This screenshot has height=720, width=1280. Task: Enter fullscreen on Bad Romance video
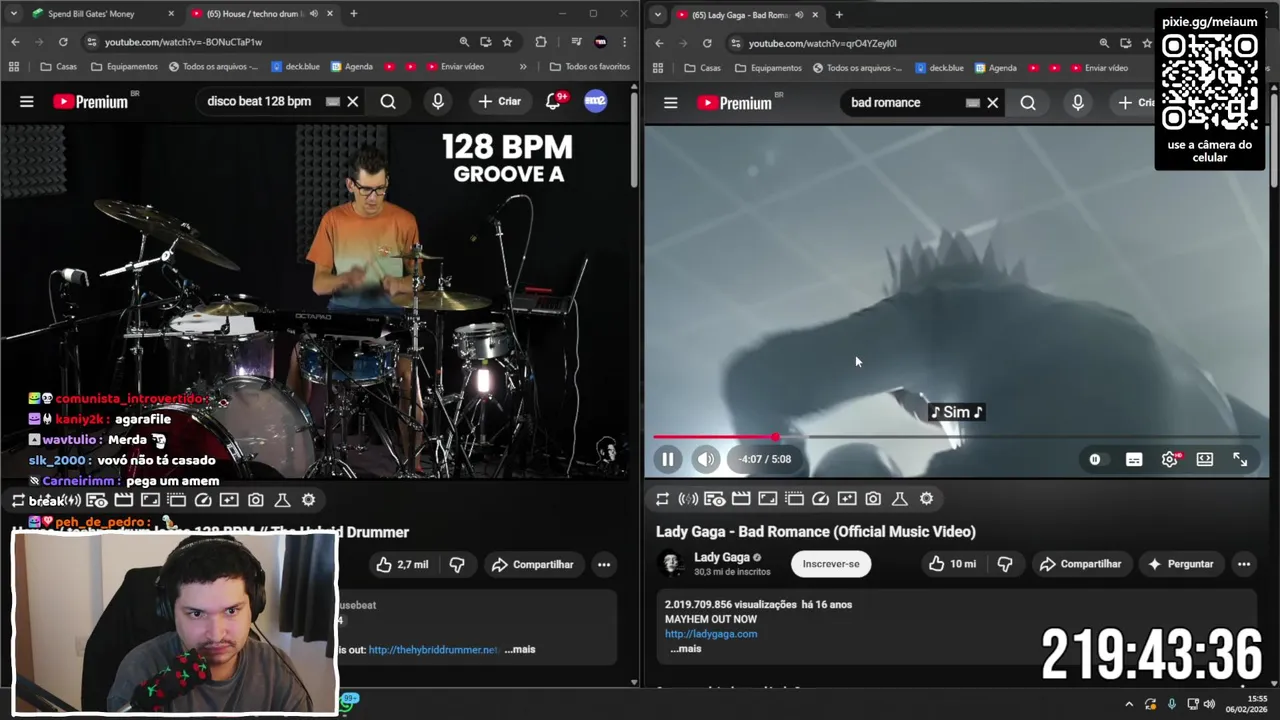coord(1240,459)
